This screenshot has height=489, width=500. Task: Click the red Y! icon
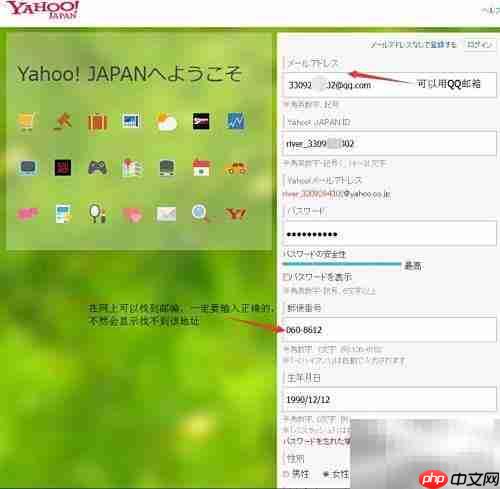tap(235, 214)
